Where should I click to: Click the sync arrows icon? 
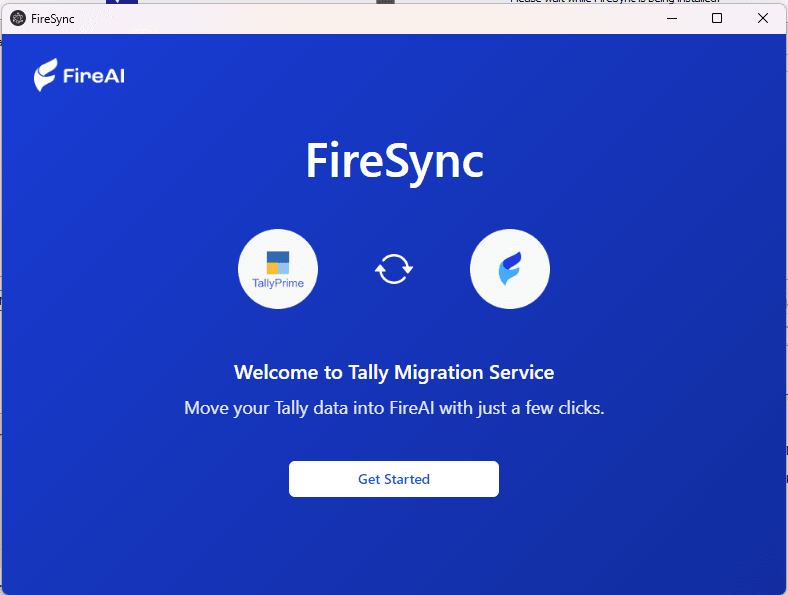(393, 269)
